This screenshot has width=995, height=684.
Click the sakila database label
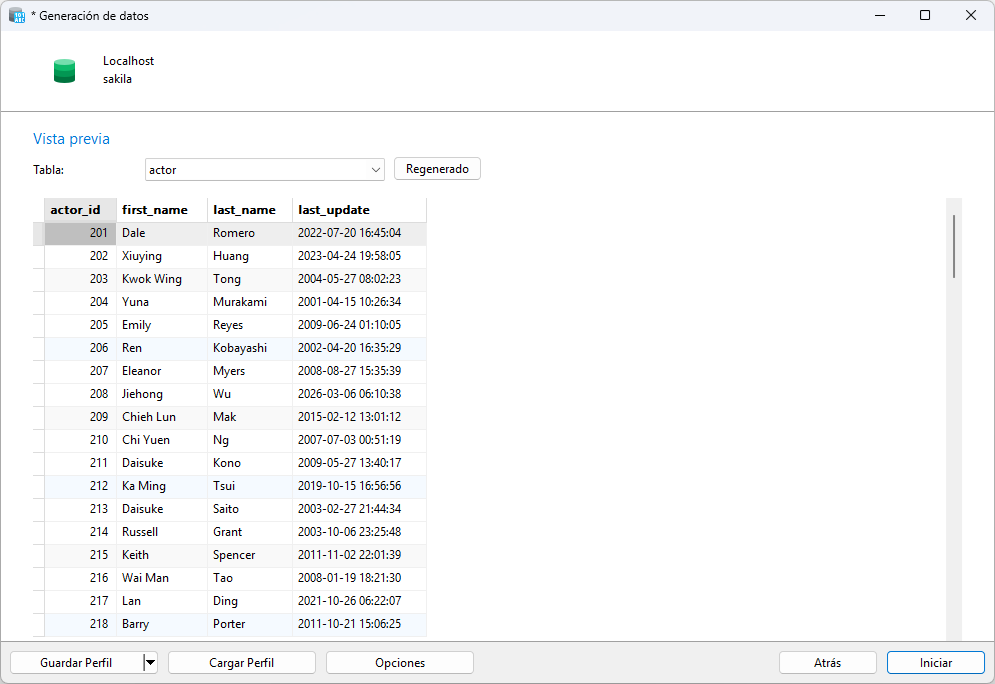tap(117, 79)
